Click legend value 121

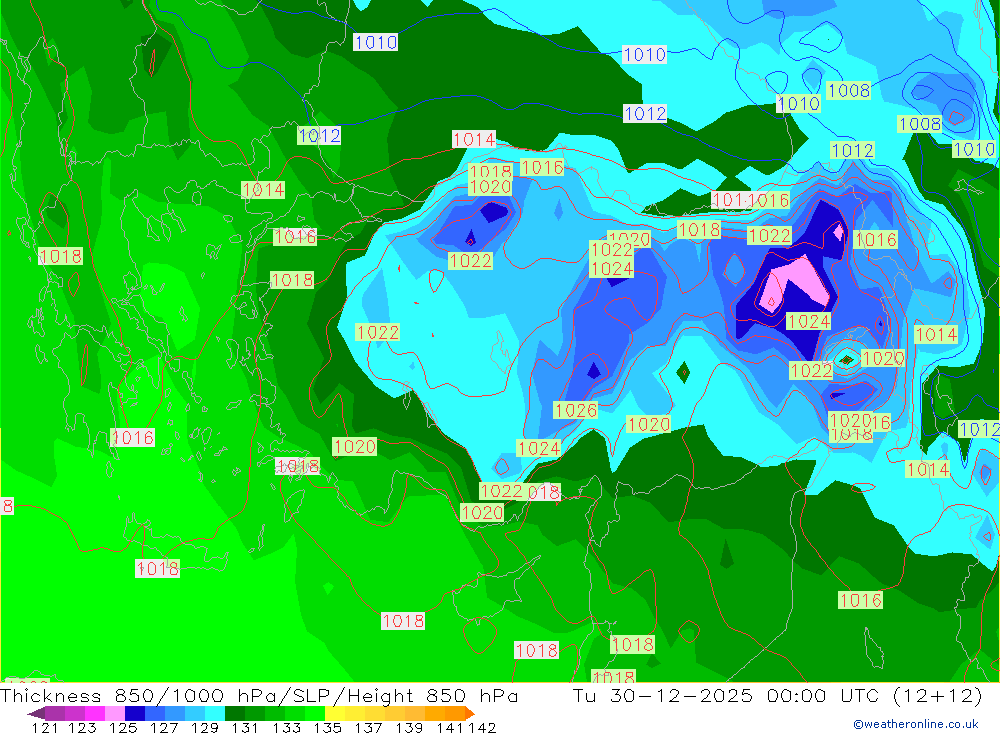(x=45, y=727)
